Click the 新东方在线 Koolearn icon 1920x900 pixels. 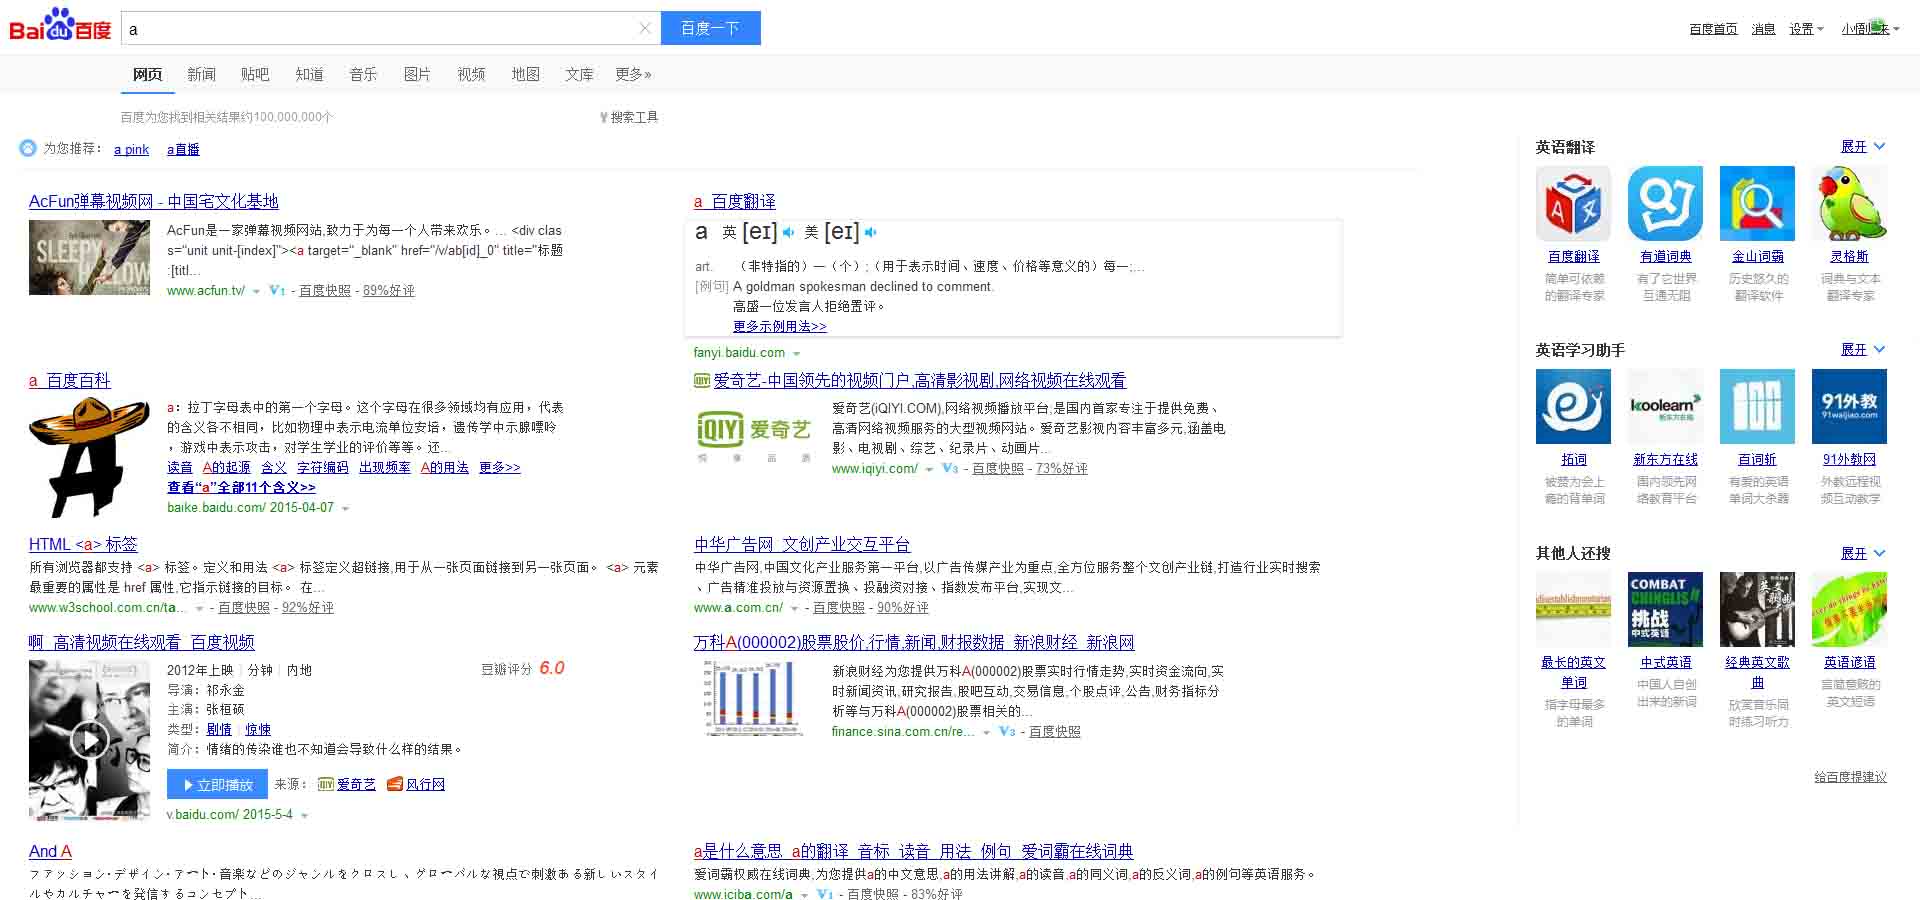point(1664,406)
